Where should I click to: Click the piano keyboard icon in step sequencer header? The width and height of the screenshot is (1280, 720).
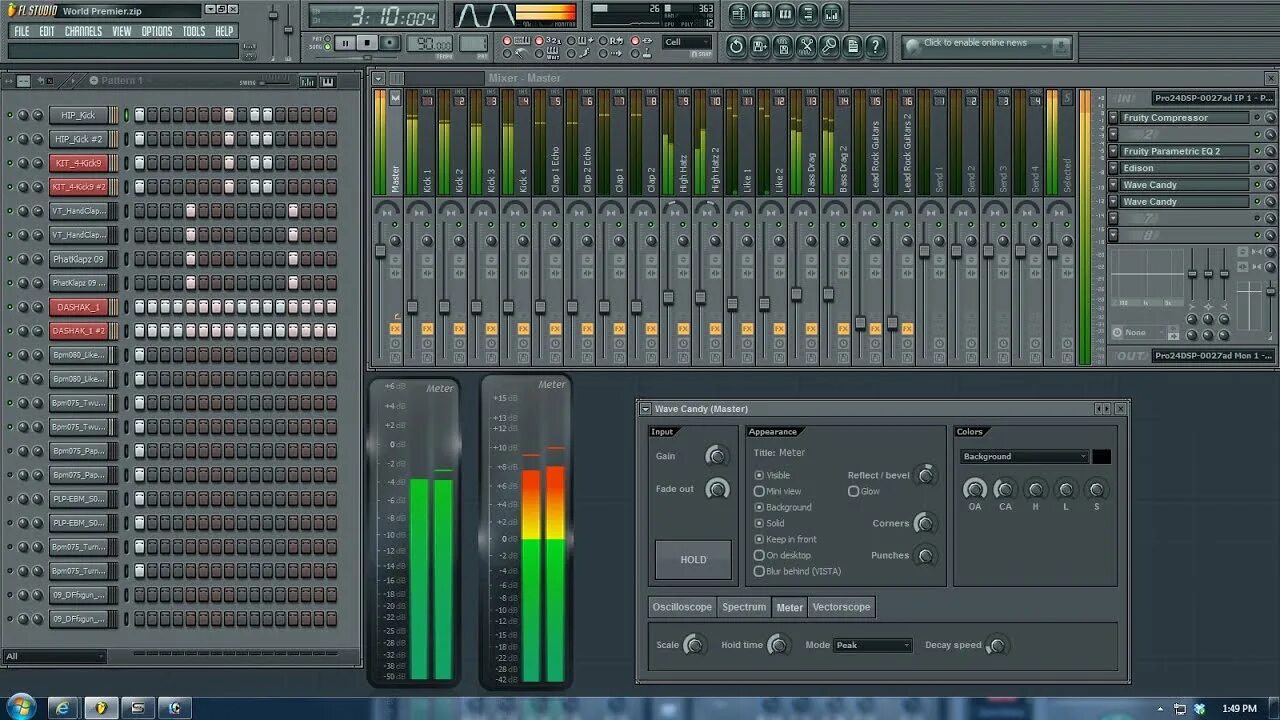(328, 81)
